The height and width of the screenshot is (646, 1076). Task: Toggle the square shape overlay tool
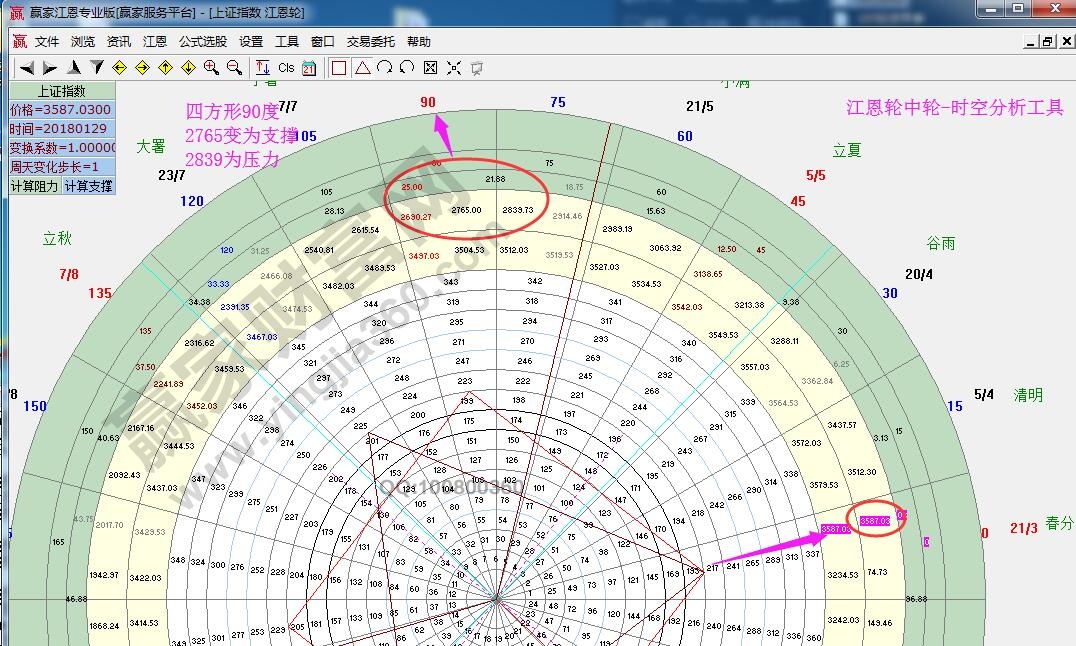tap(339, 68)
